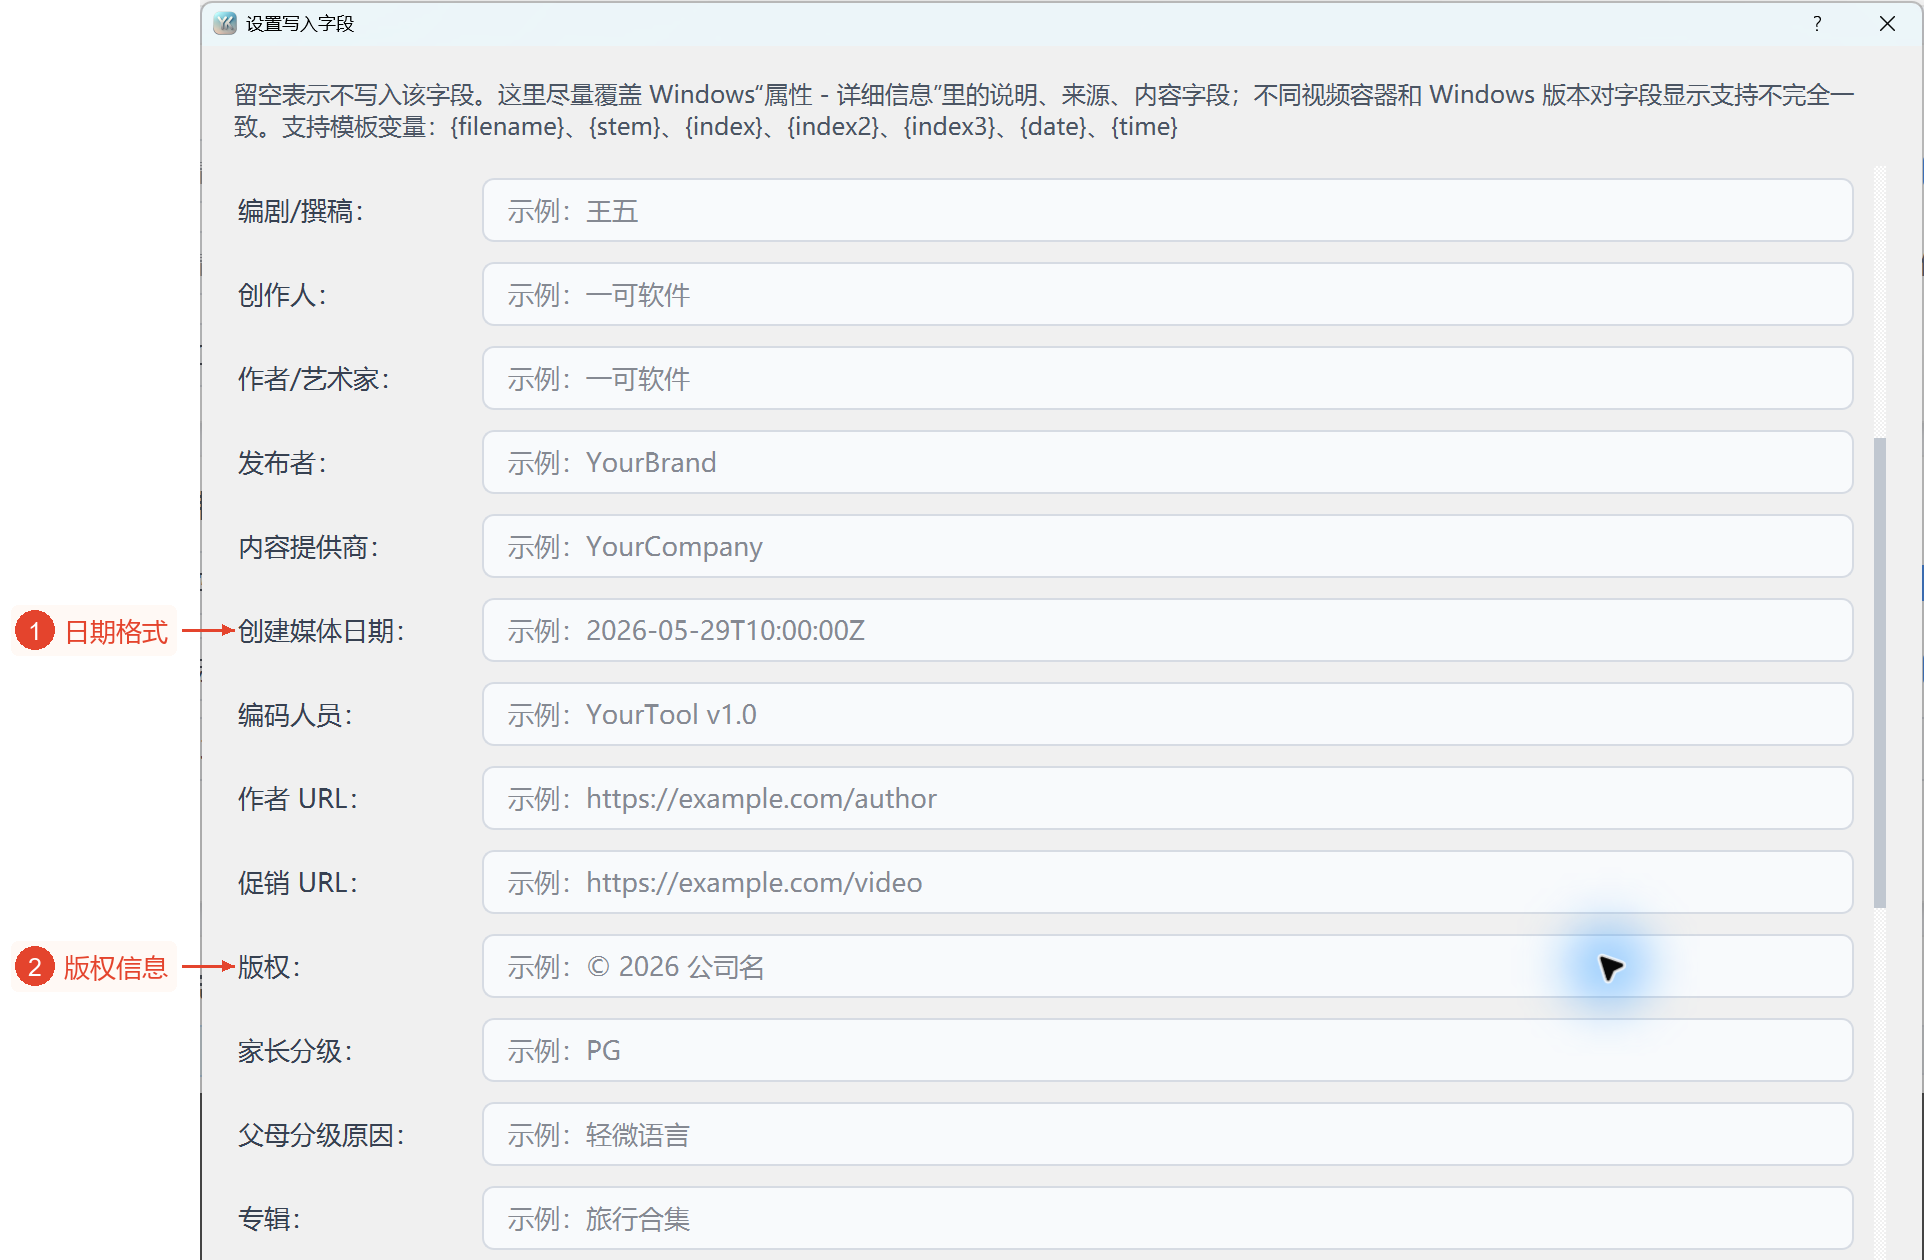The width and height of the screenshot is (1924, 1260).
Task: Click the 父母分级原因 label
Action: [321, 1135]
